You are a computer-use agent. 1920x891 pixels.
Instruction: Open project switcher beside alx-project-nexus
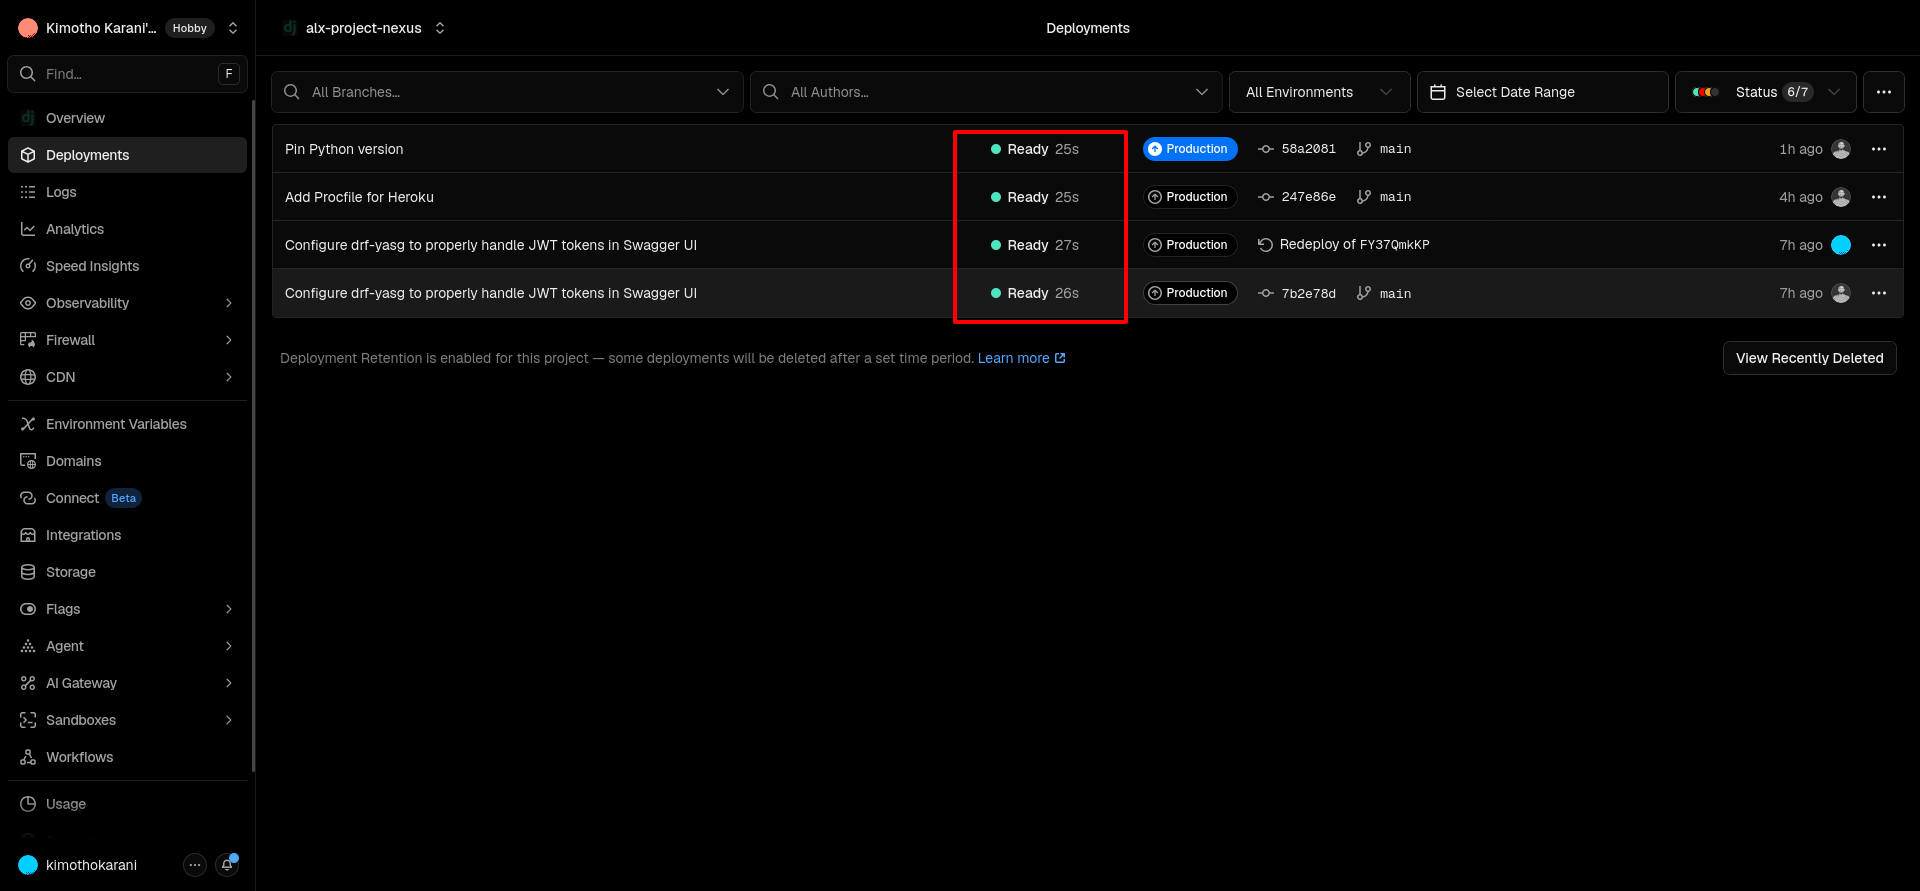[x=440, y=28]
